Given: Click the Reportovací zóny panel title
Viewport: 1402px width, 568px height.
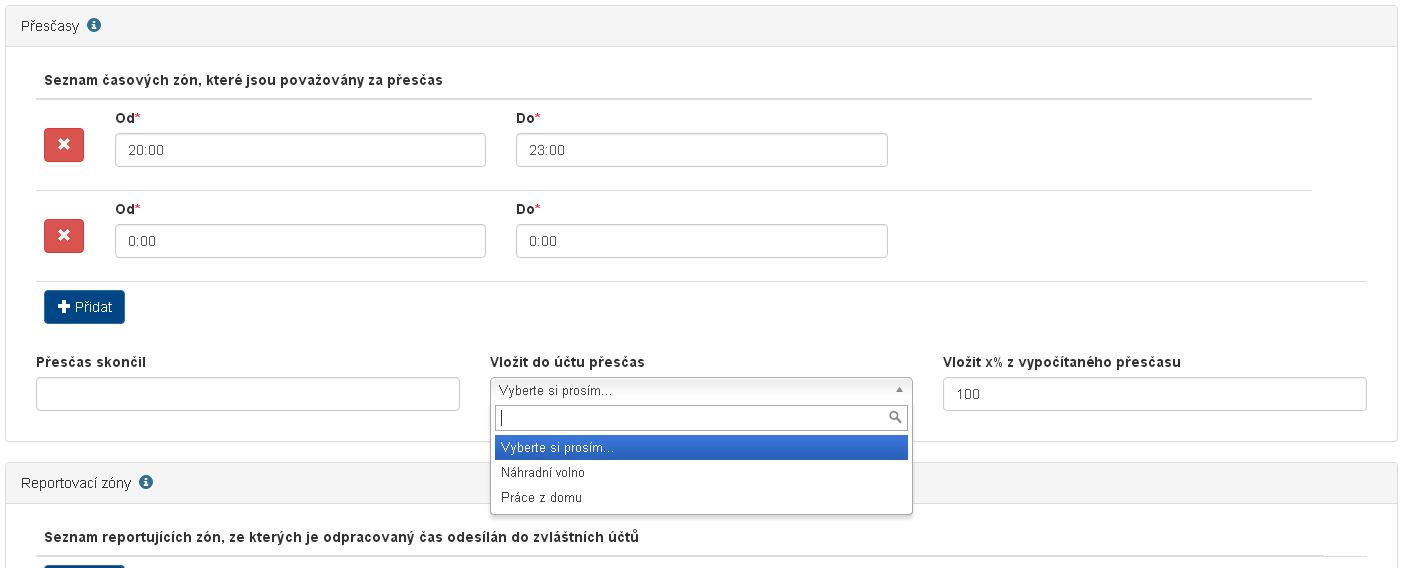Looking at the screenshot, I should tap(76, 482).
